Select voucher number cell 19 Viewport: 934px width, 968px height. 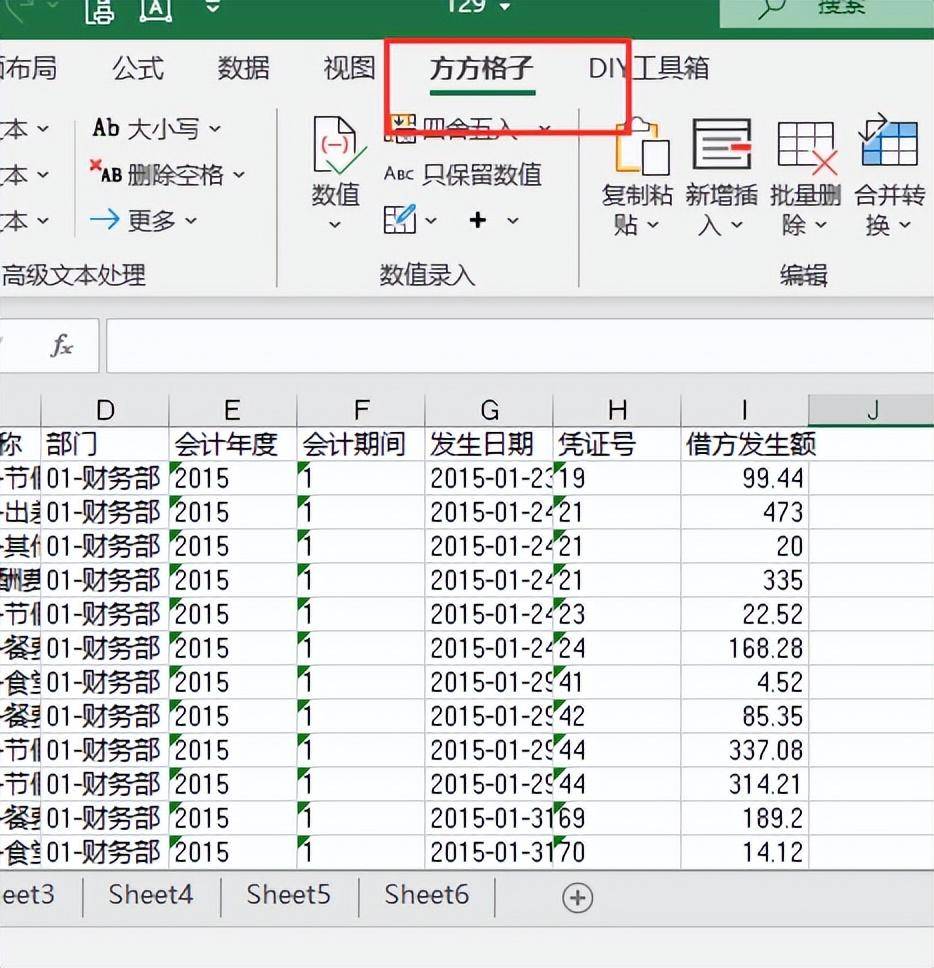coord(617,478)
